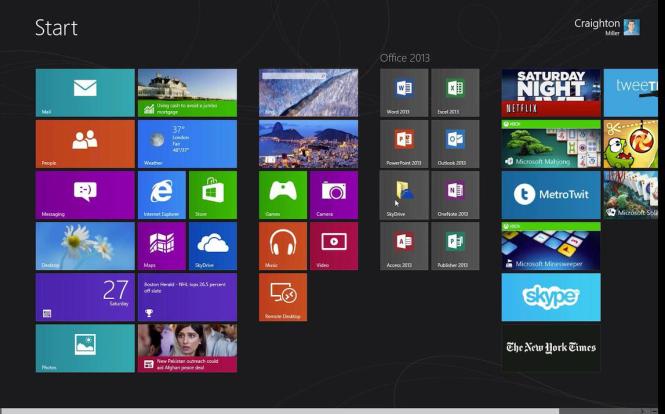The width and height of the screenshot is (665, 414).
Task: Open the Camera tile
Action: (334, 195)
